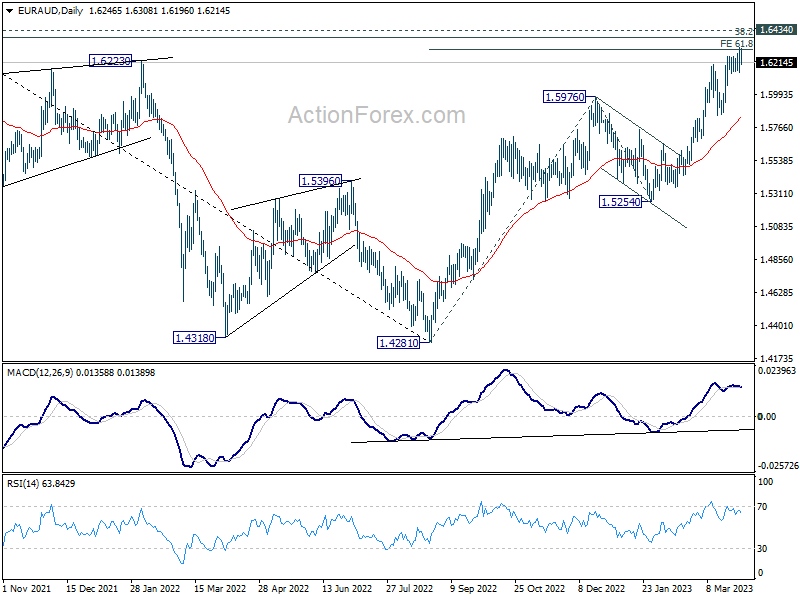Click the 1.41735 price axis value
Image resolution: width=800 pixels, height=600 pixels.
click(777, 358)
